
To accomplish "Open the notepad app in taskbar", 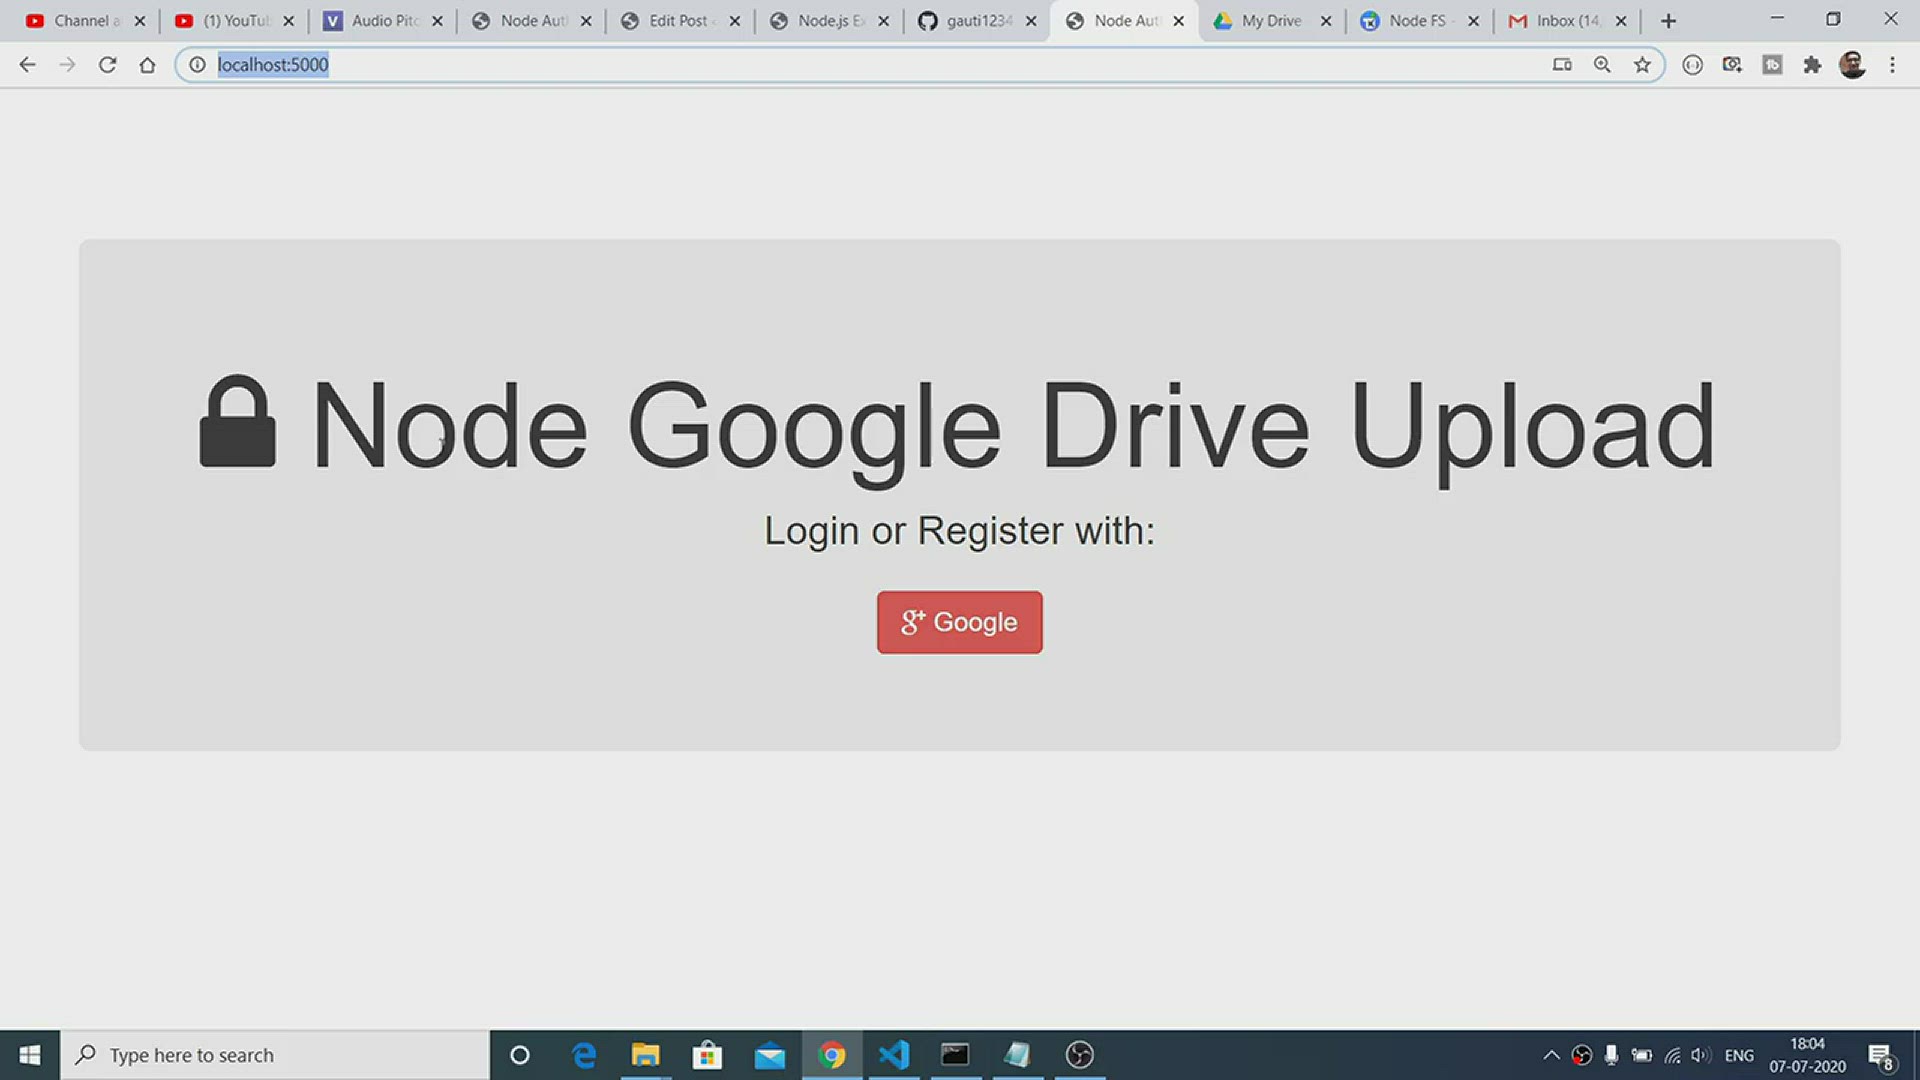I will (1017, 1055).
